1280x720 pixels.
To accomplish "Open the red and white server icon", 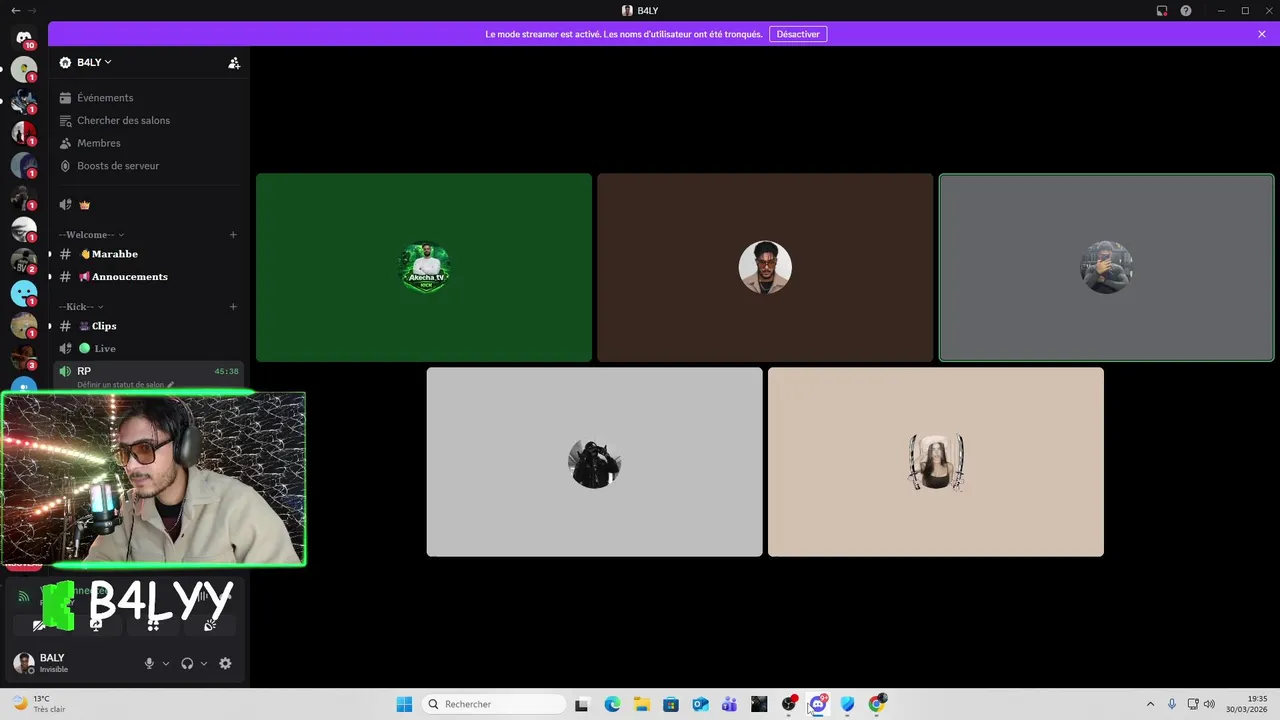I will tap(24, 133).
